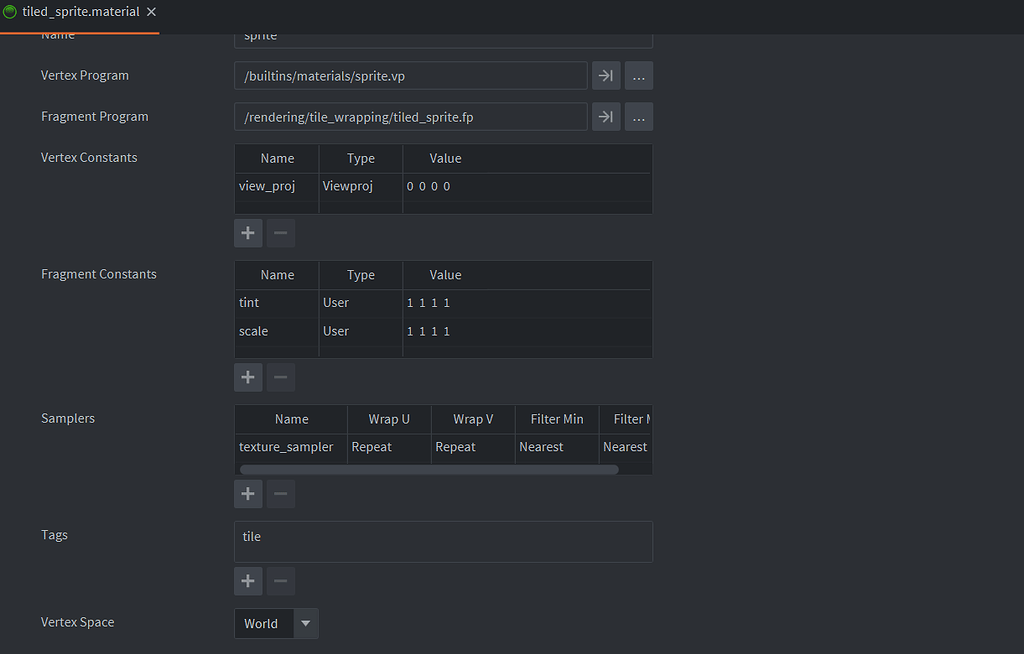Viewport: 1024px width, 654px height.
Task: Add a new fragment constant with plus icon
Action: tap(248, 377)
